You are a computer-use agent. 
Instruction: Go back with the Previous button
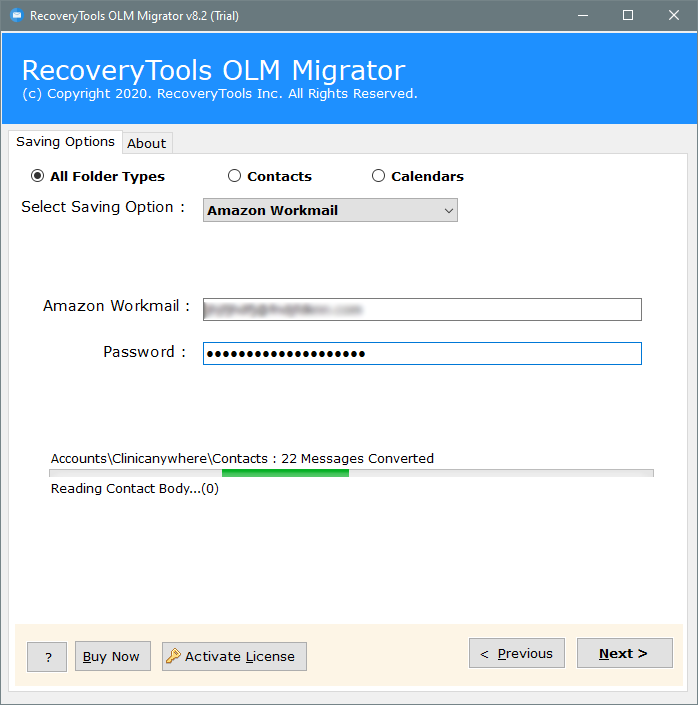(517, 653)
